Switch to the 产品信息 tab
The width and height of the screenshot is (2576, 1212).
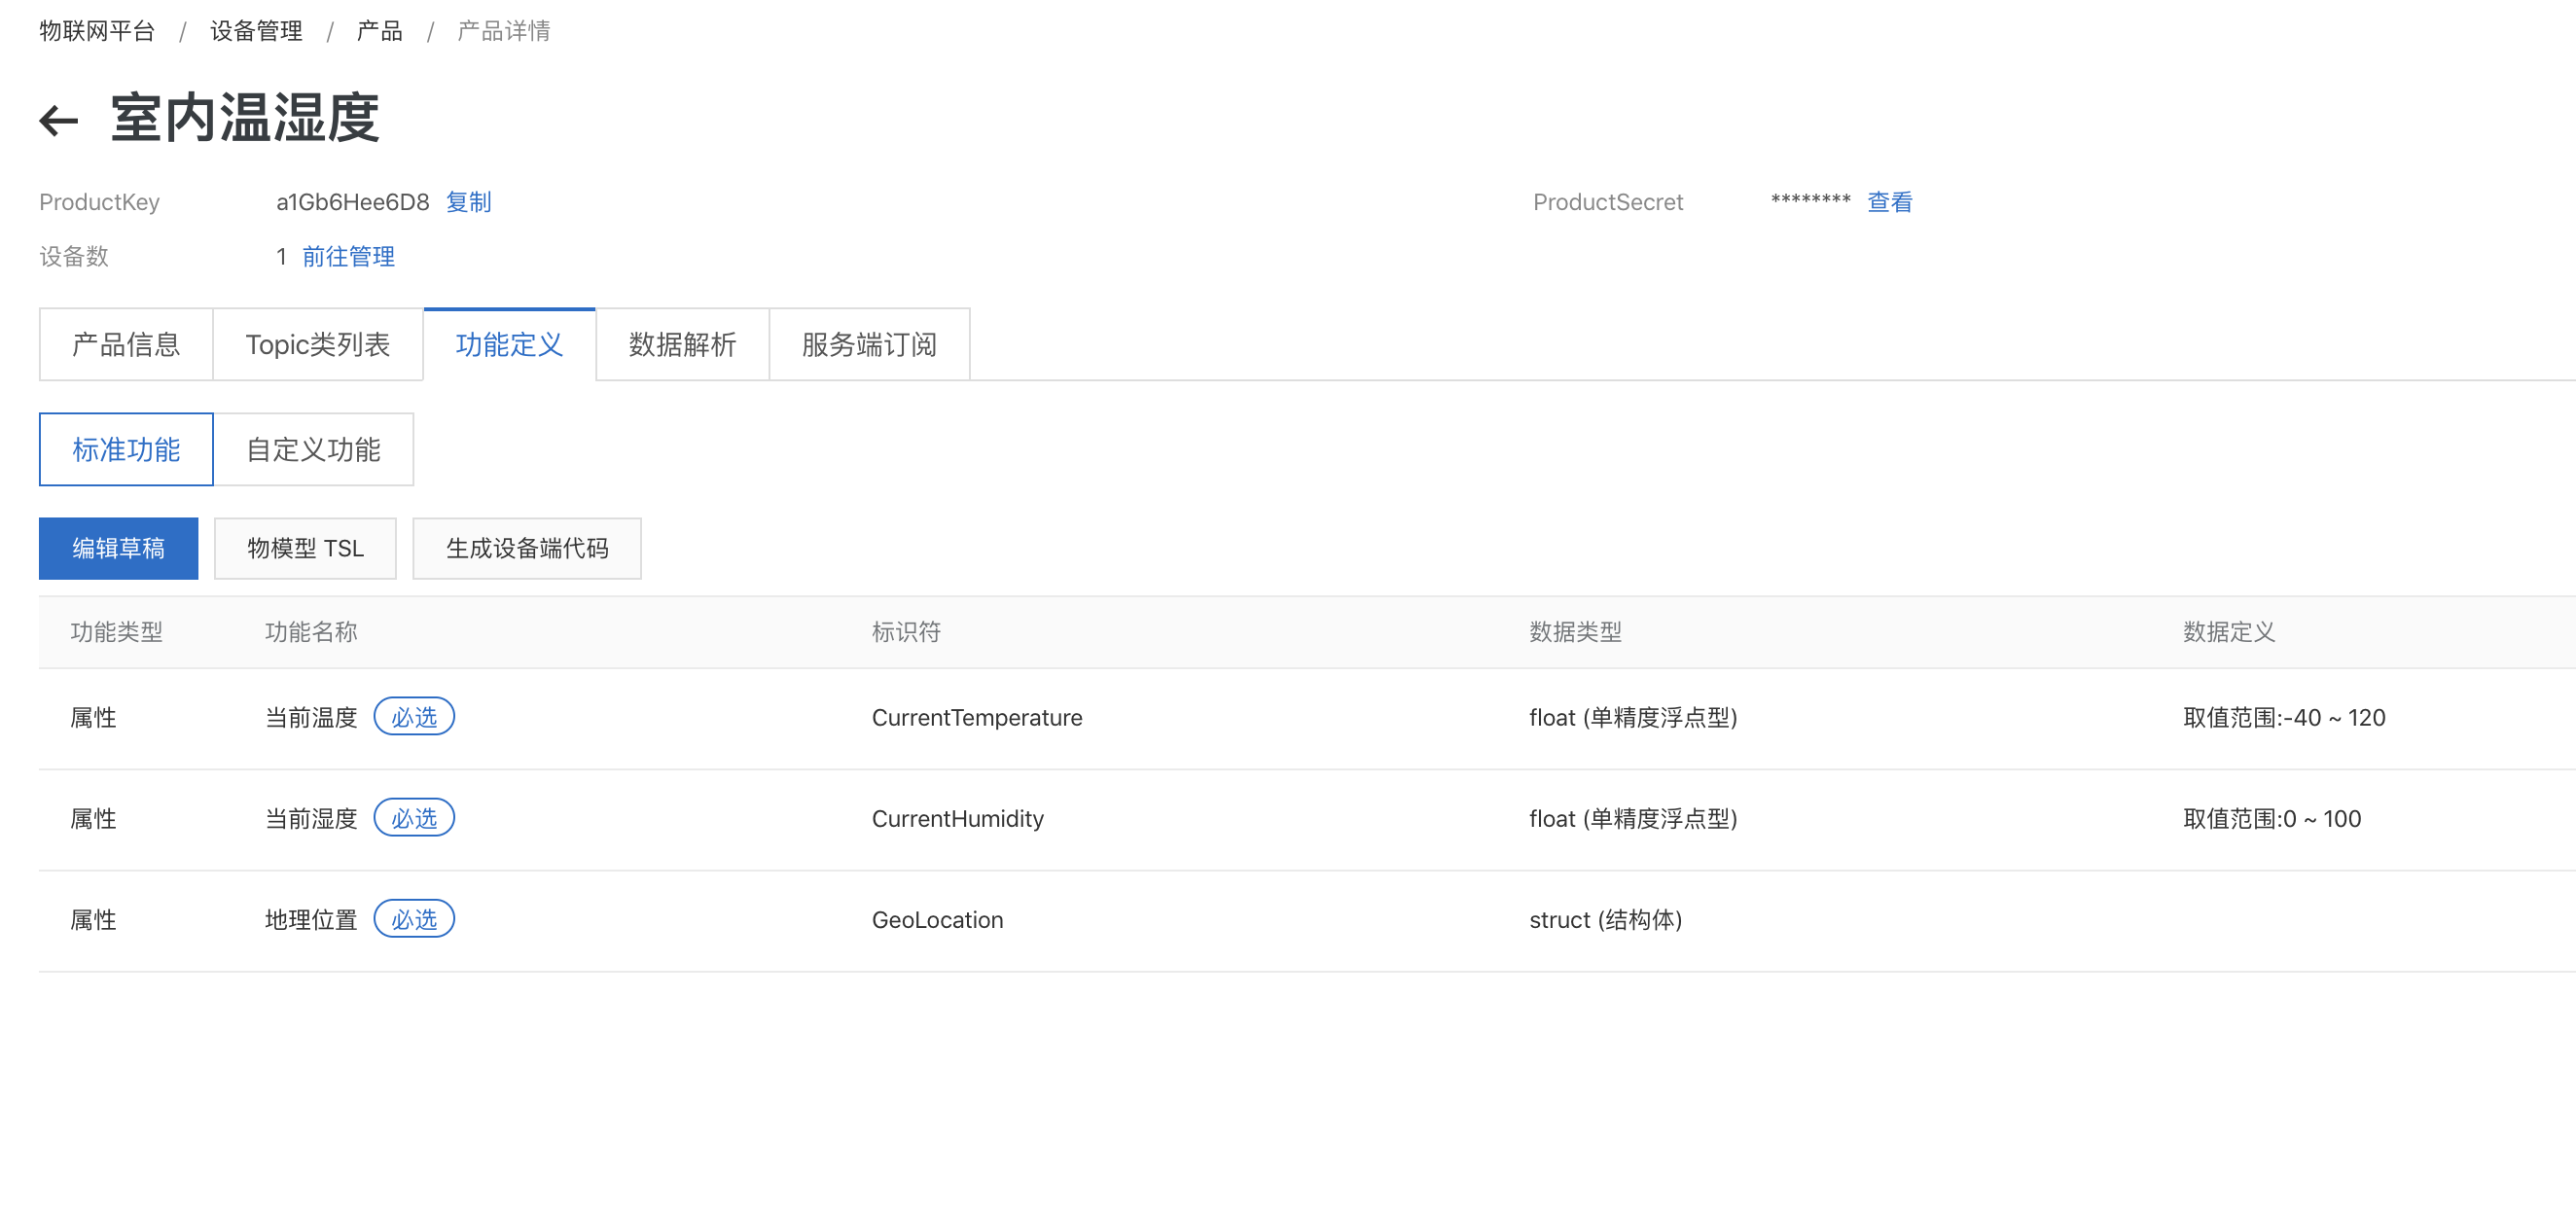click(x=126, y=345)
